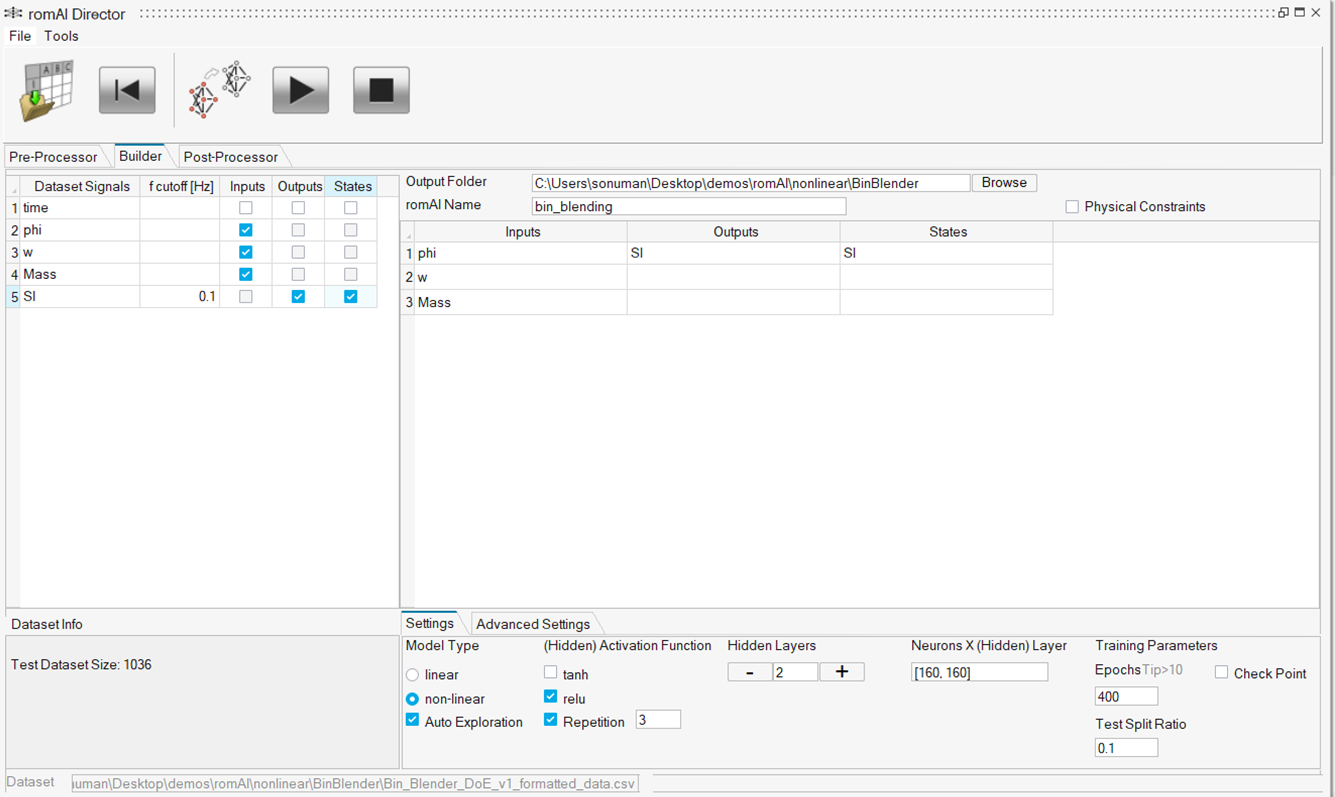Decrease hidden layers with minus button
Viewport: 1335px width, 797px height.
pyautogui.click(x=749, y=672)
